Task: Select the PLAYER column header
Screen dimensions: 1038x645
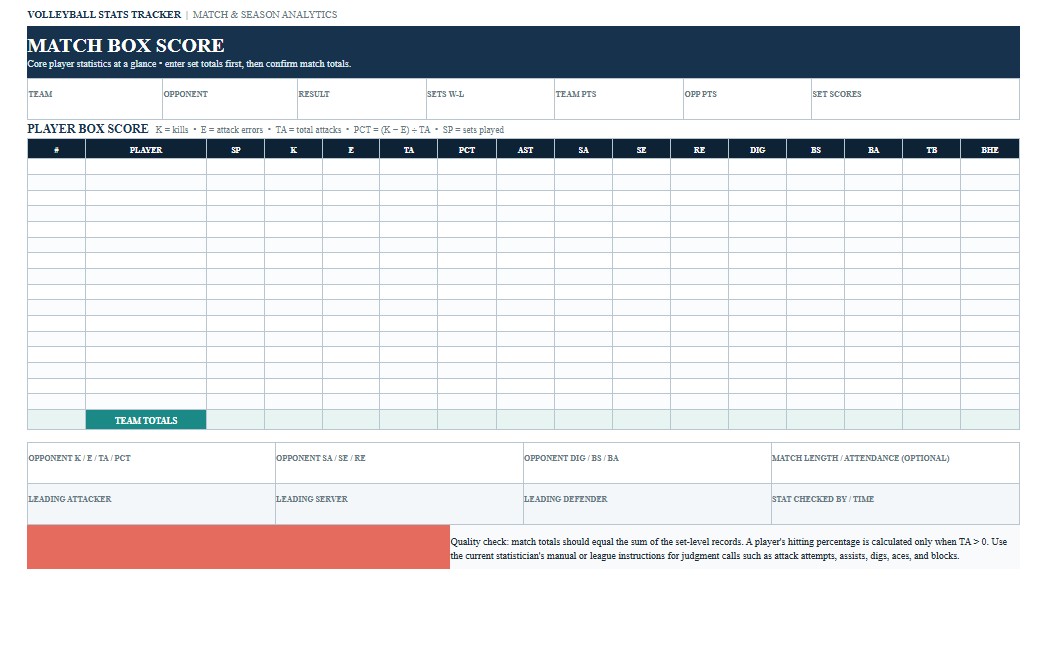Action: pyautogui.click(x=146, y=150)
